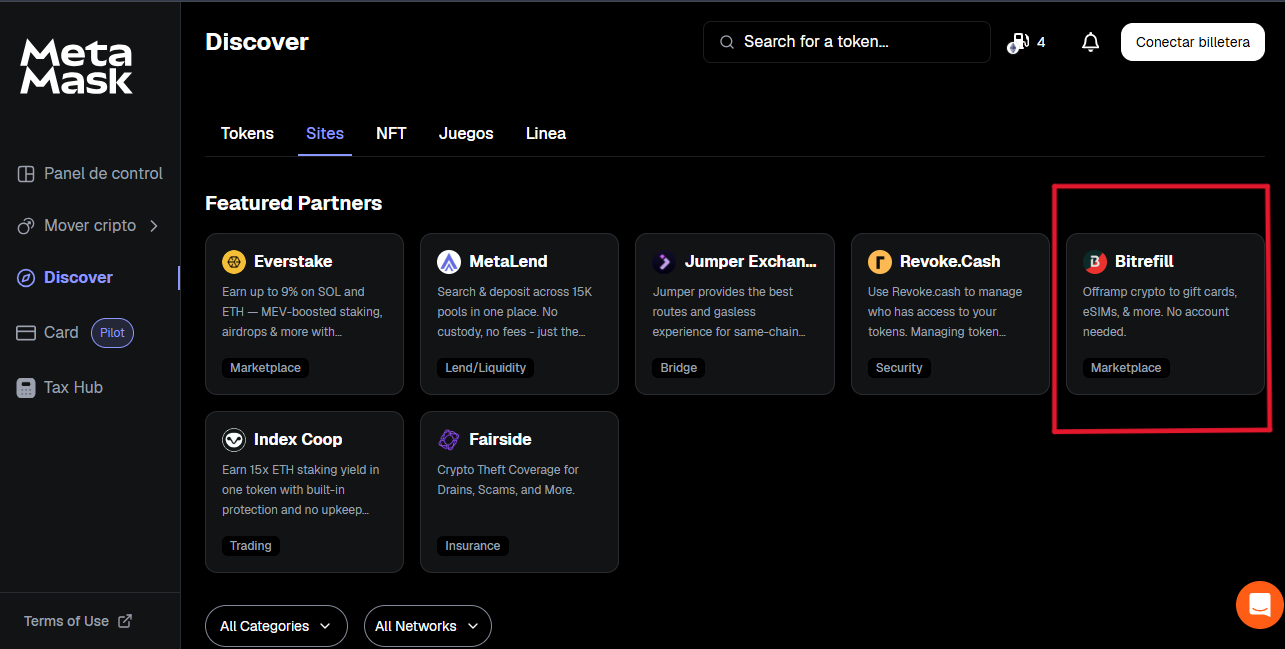This screenshot has height=649, width=1285.
Task: Switch to the NFT tab
Action: pos(391,134)
